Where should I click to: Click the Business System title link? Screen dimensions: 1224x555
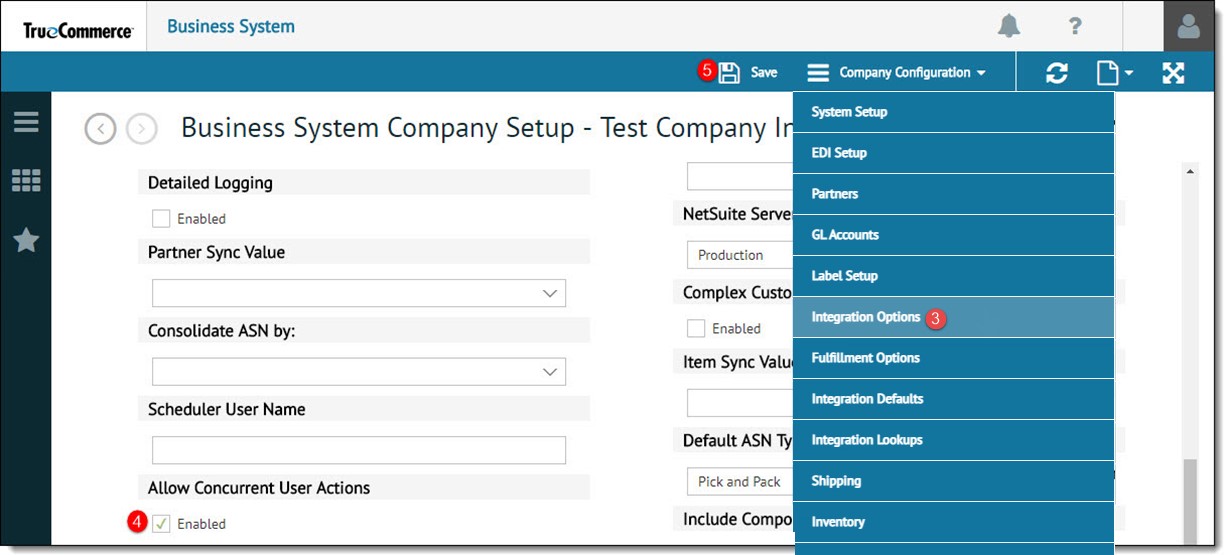click(x=231, y=26)
